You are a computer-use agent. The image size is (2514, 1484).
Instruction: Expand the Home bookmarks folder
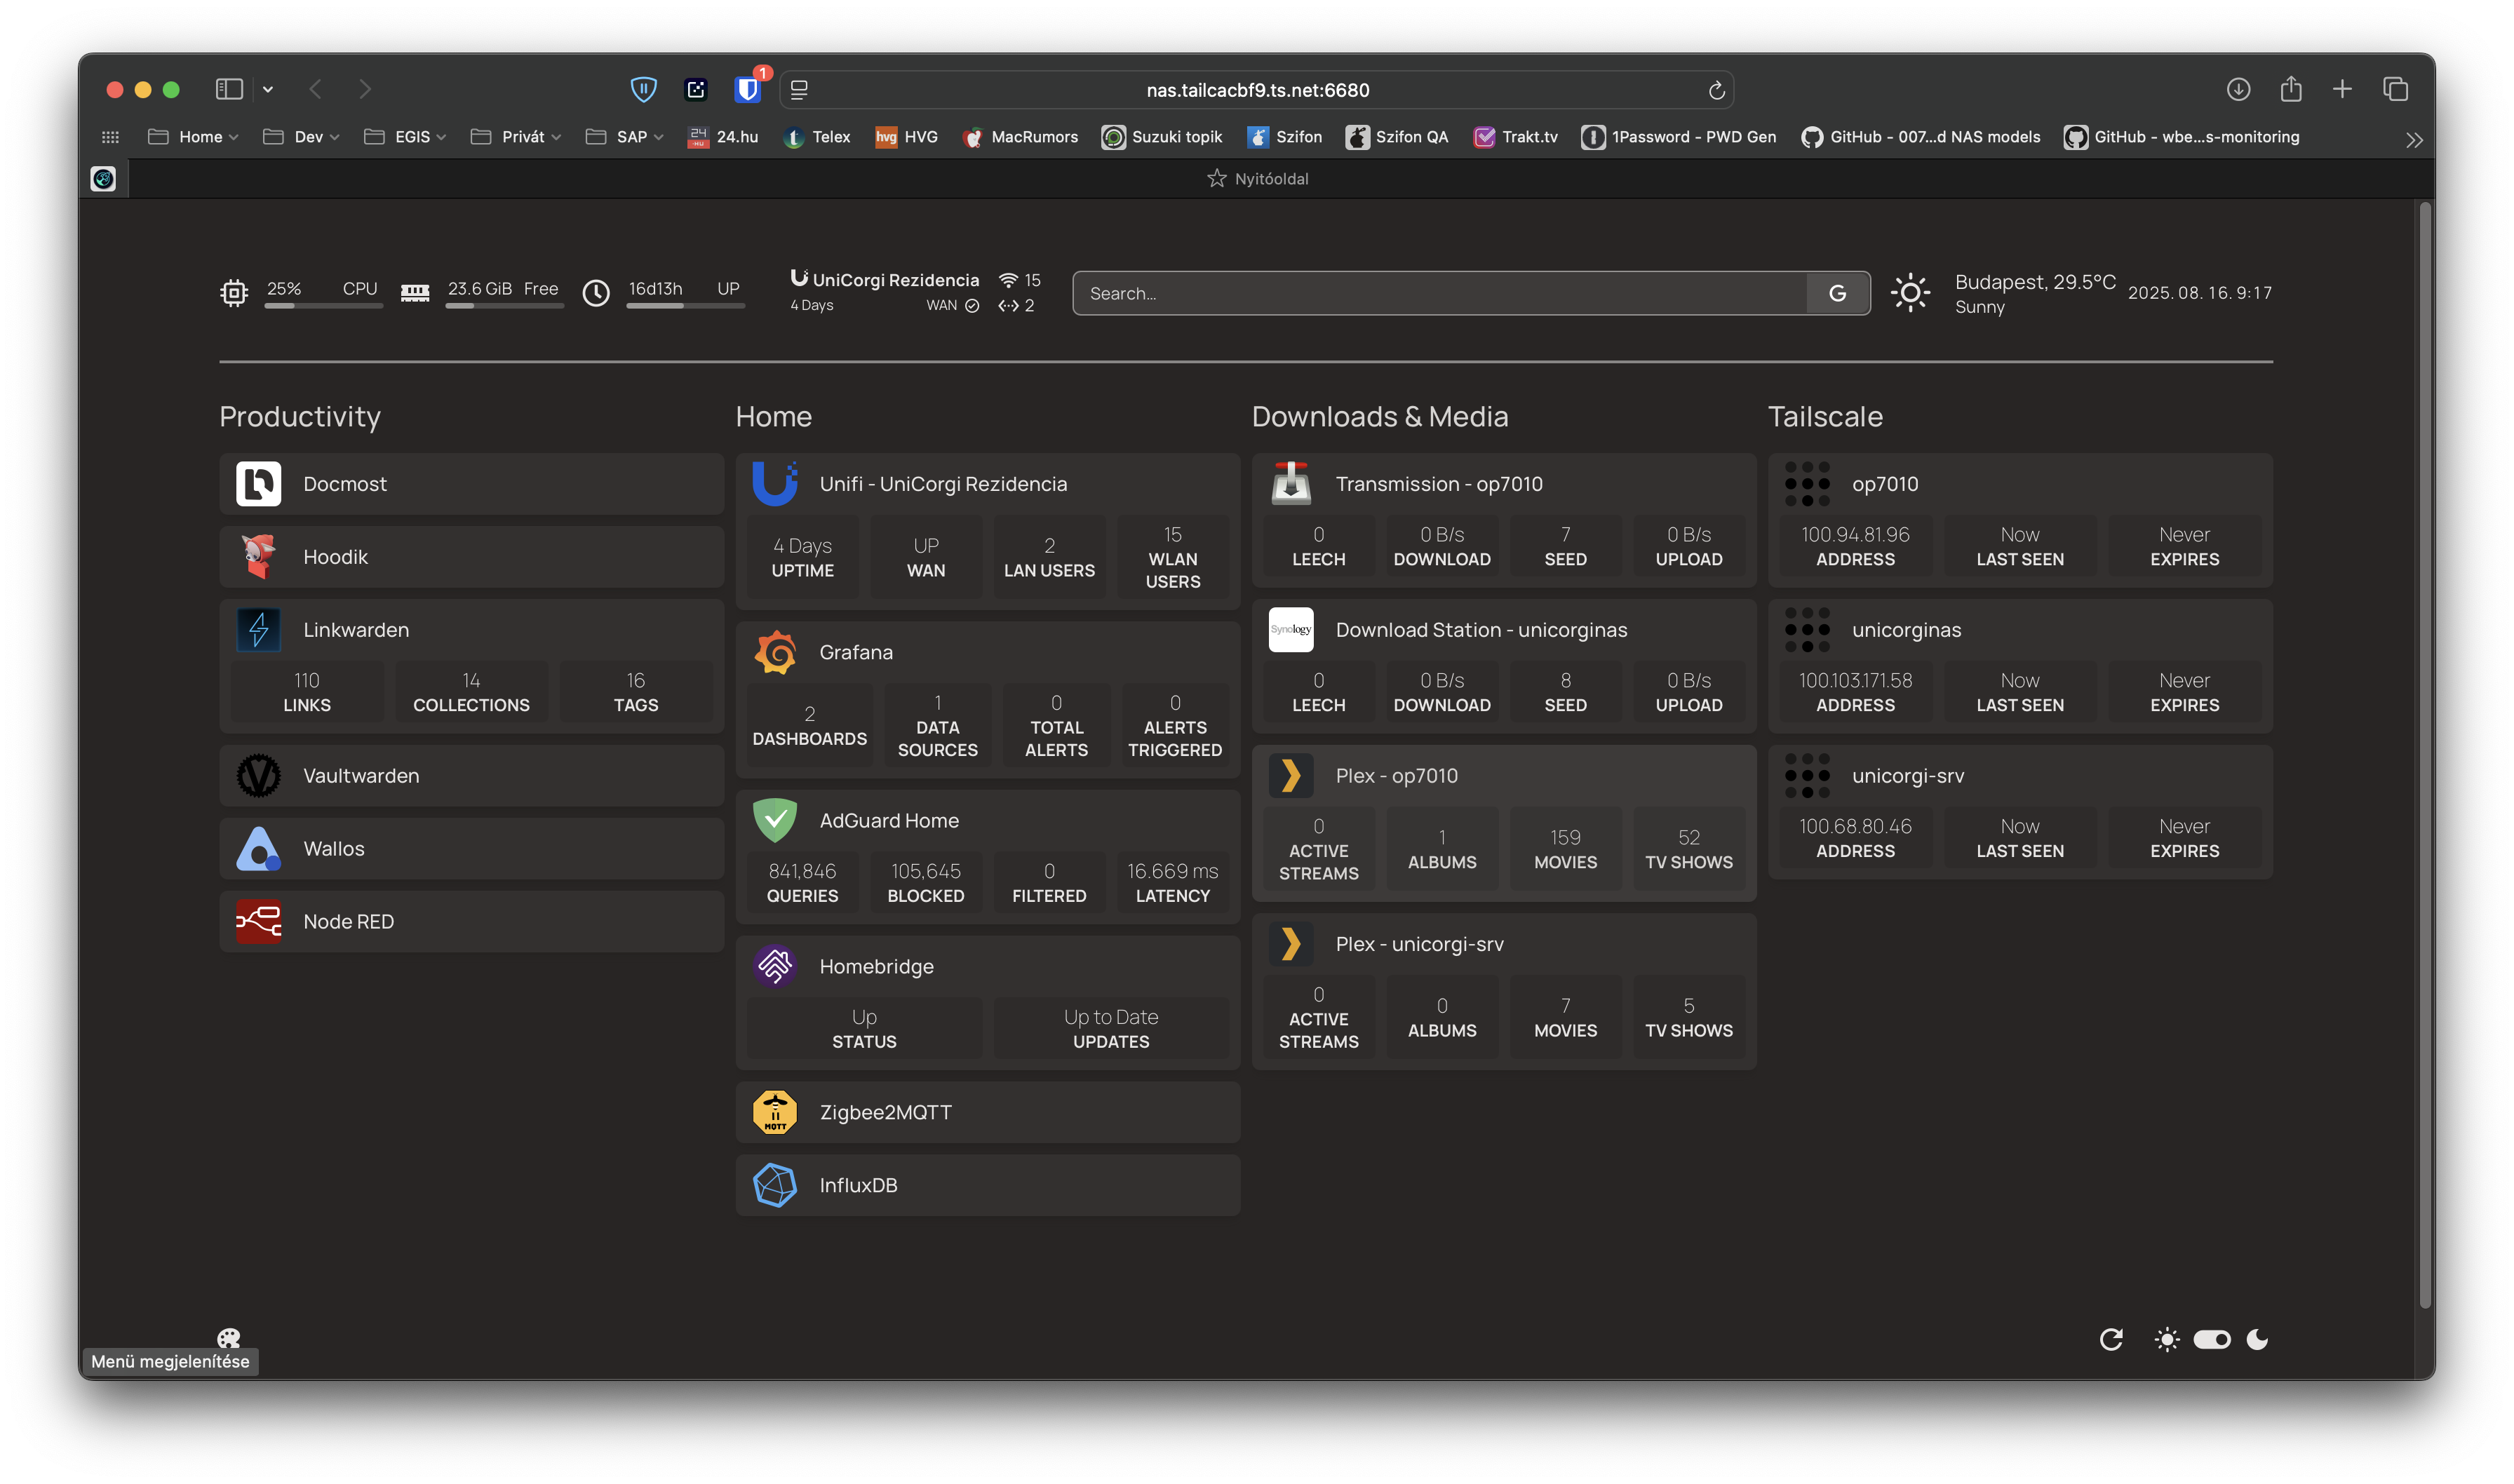(x=193, y=137)
